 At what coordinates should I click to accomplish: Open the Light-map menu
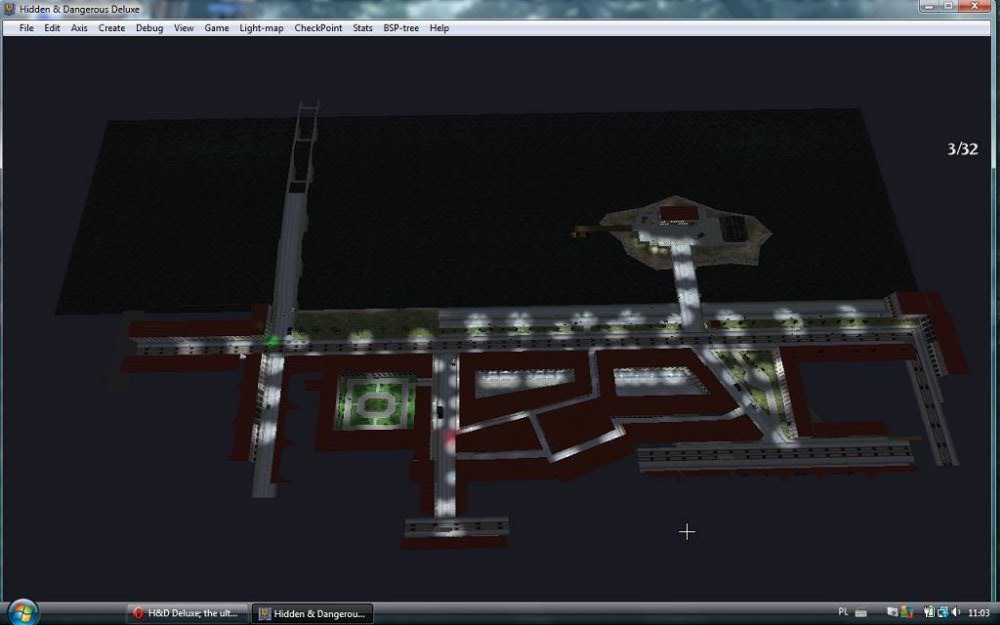coord(261,28)
